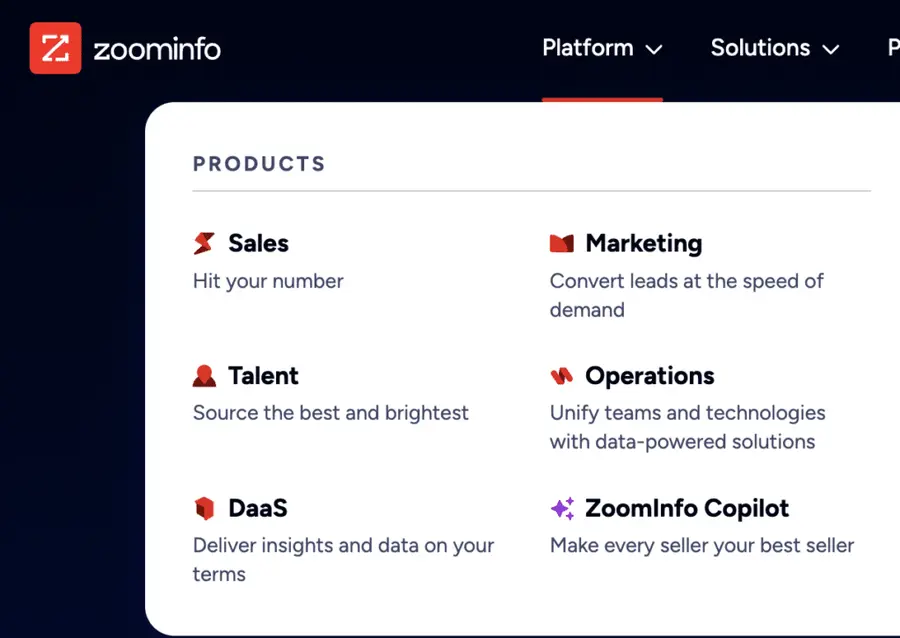The image size is (900, 638).
Task: Open the Platform menu
Action: point(588,48)
